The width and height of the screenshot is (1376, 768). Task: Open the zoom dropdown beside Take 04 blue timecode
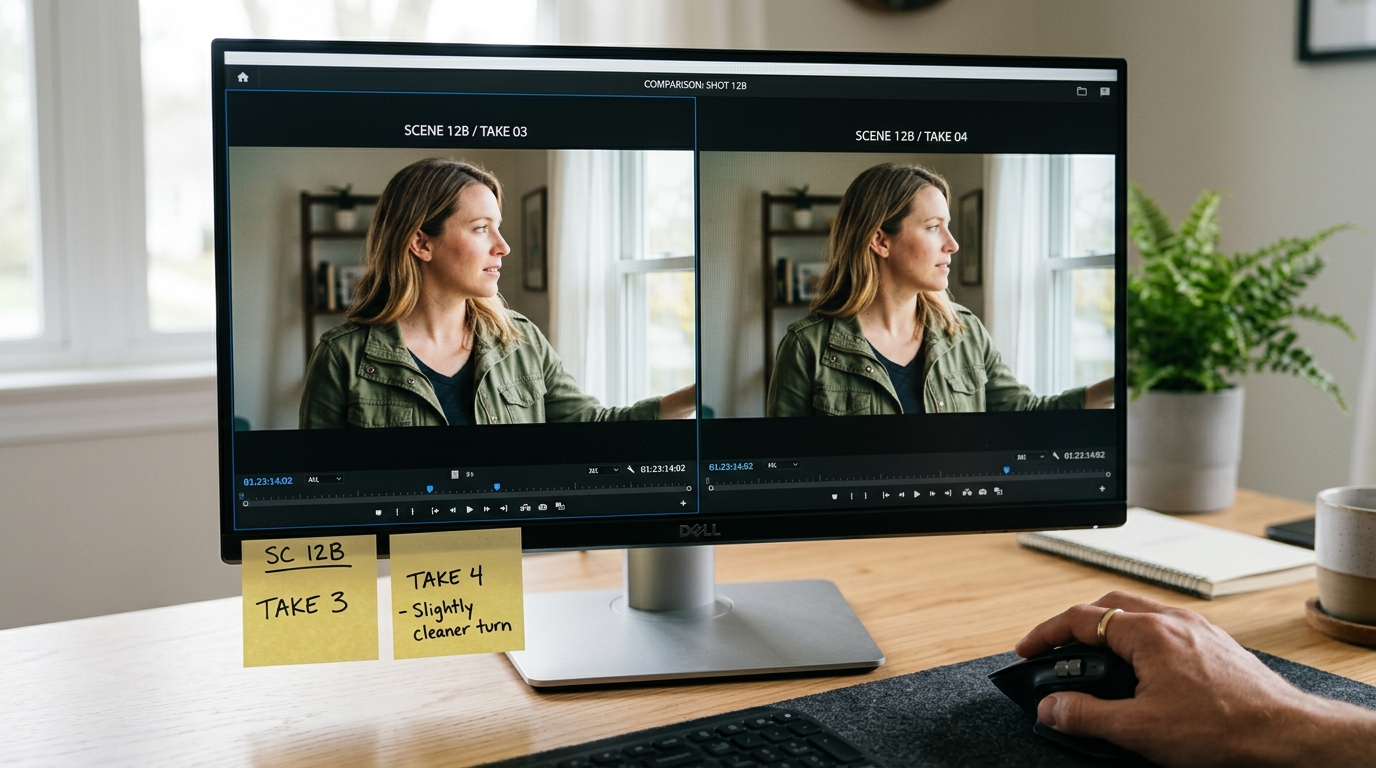click(x=782, y=465)
